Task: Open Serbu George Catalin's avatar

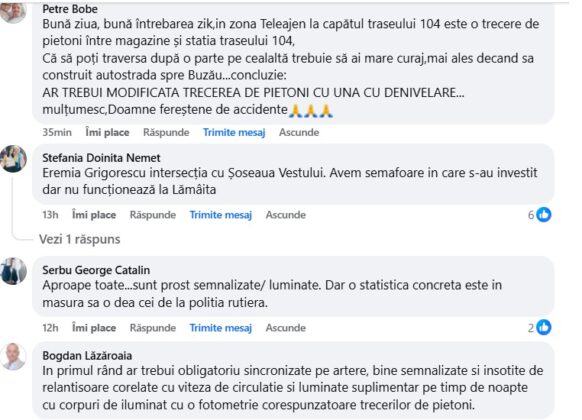Action: click(x=13, y=271)
